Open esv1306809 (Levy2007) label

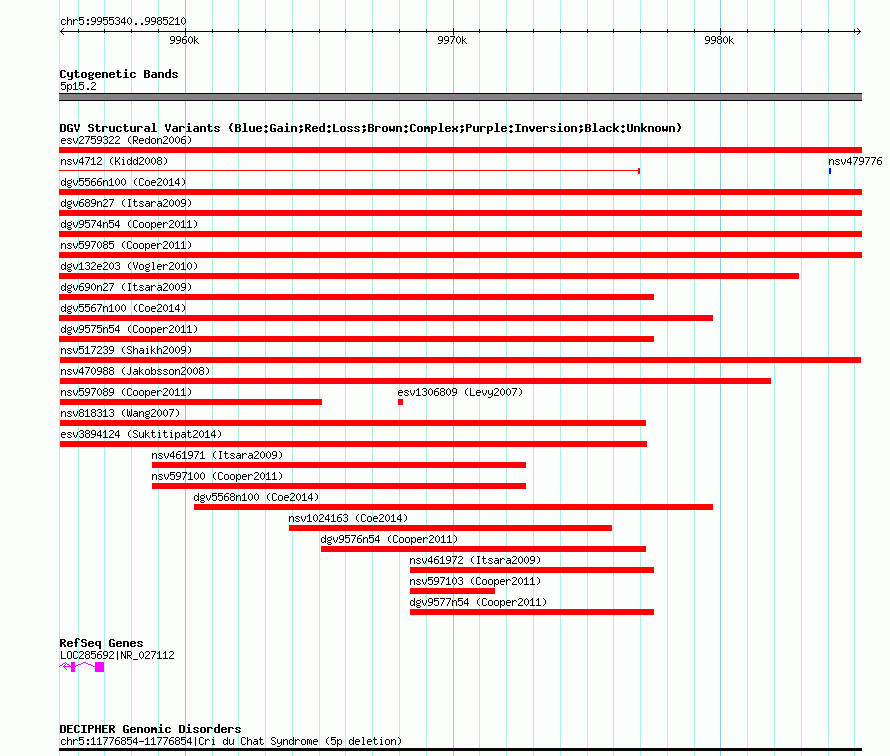tap(460, 392)
